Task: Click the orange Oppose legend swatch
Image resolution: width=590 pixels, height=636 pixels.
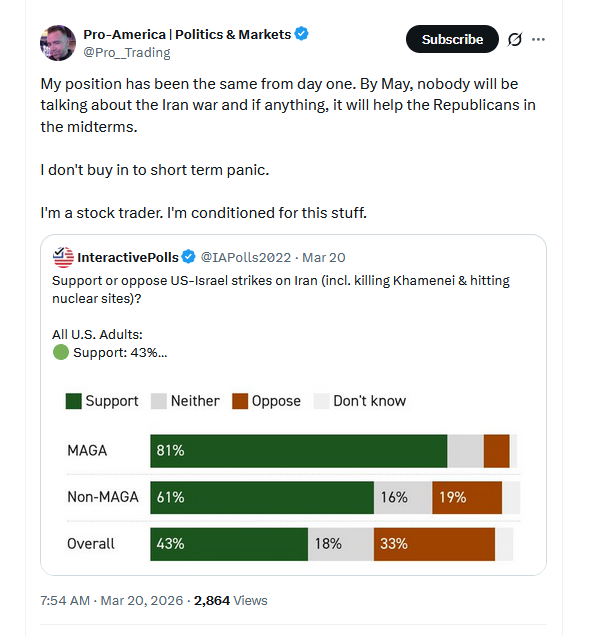Action: [240, 401]
